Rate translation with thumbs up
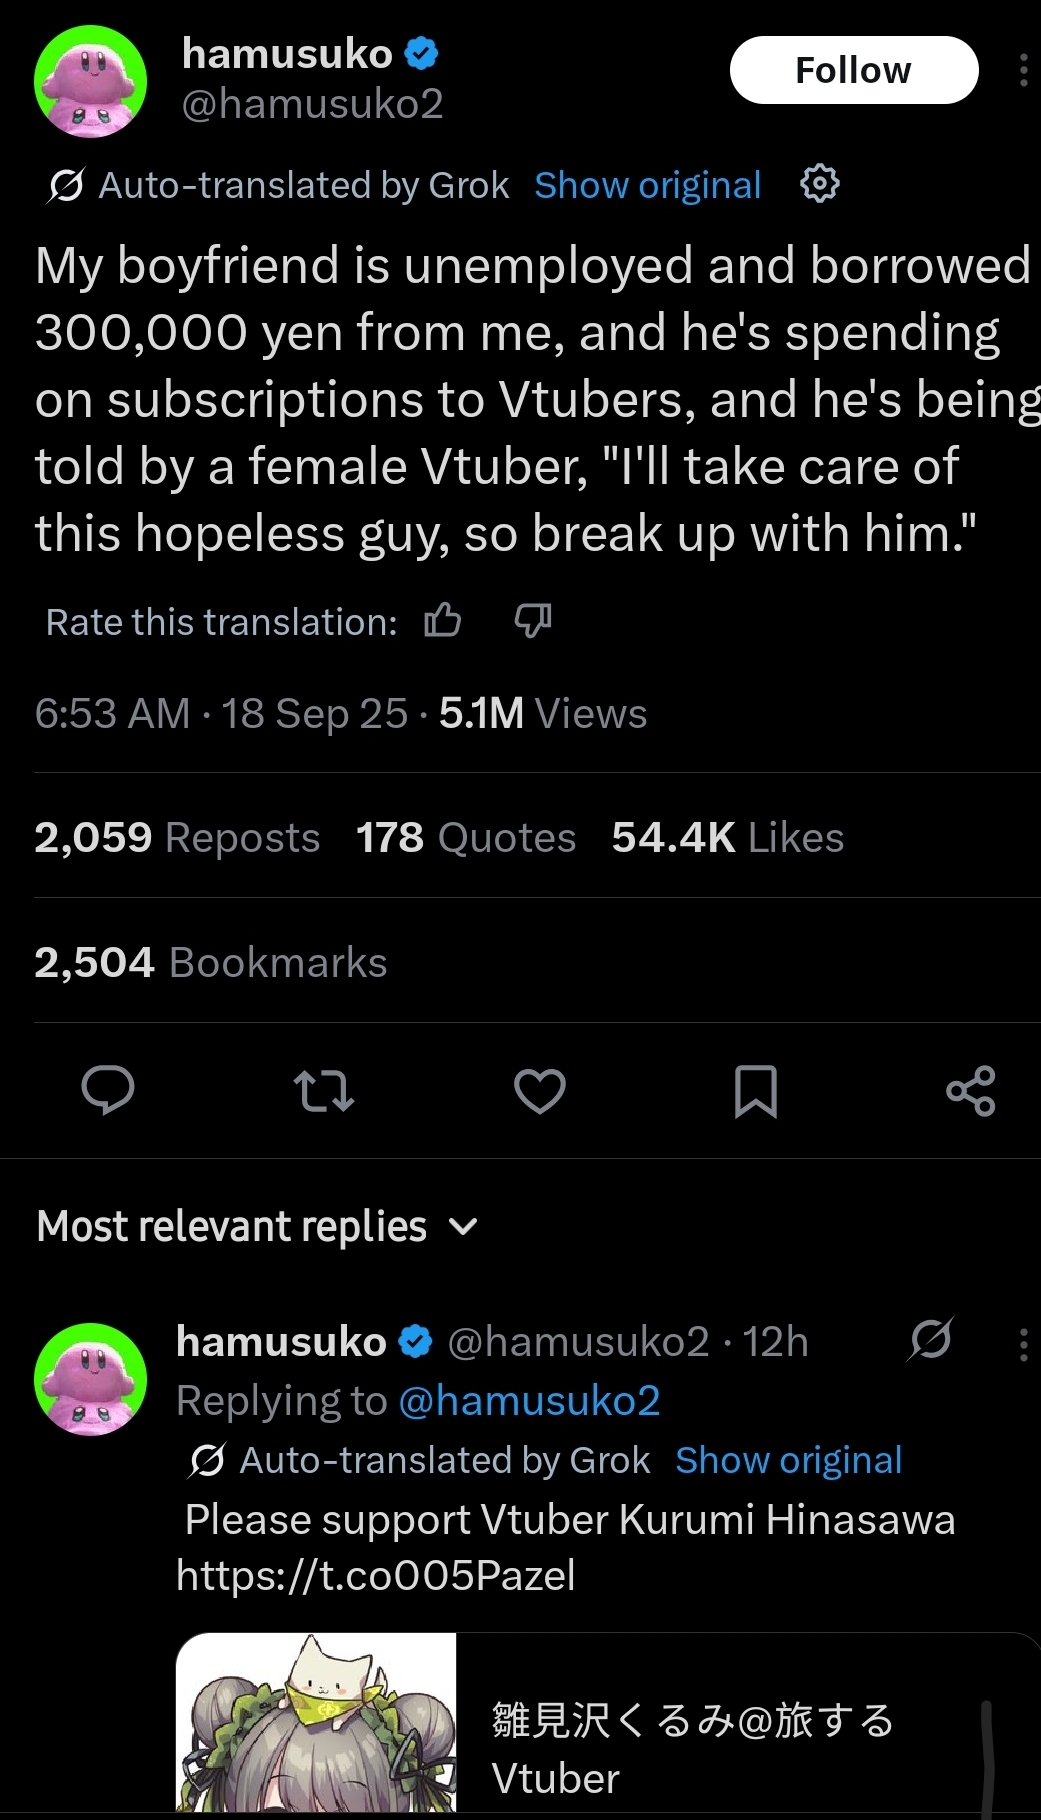Screen dimensions: 1041x1820 443,621
